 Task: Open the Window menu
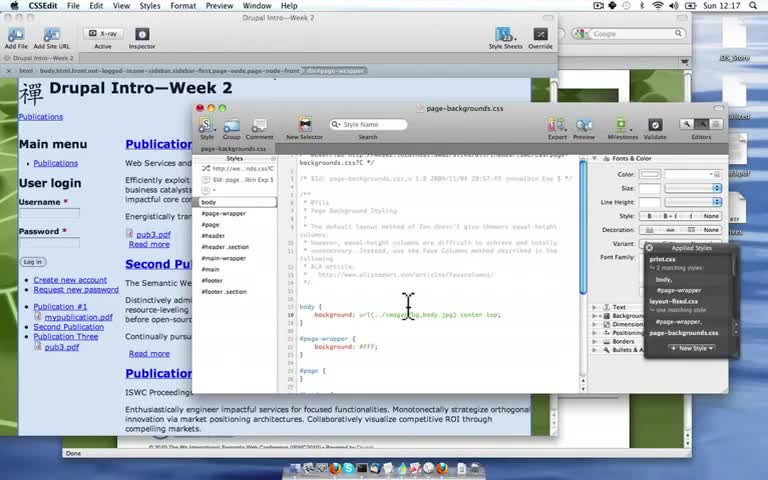pyautogui.click(x=257, y=6)
